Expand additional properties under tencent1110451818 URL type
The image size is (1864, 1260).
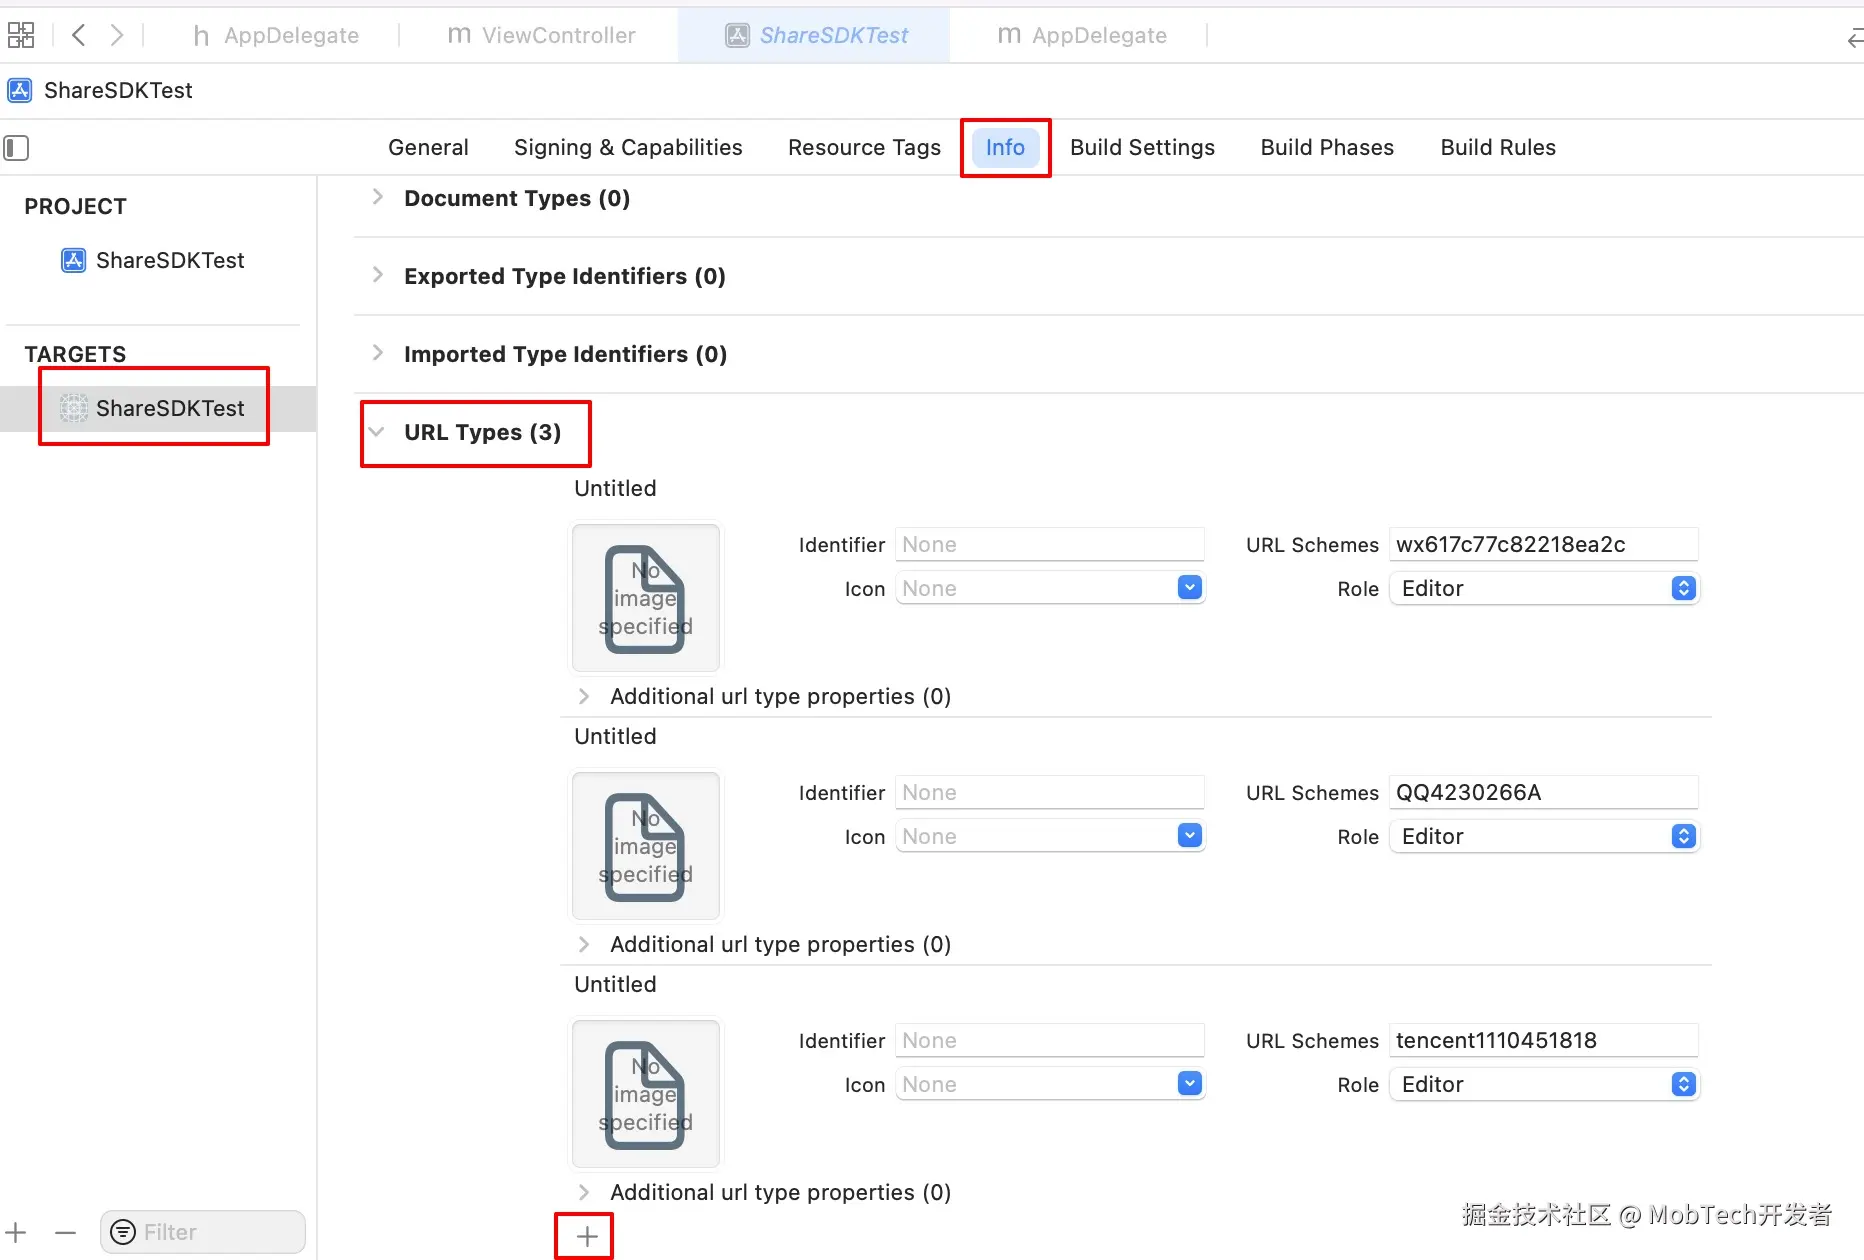pos(584,1192)
